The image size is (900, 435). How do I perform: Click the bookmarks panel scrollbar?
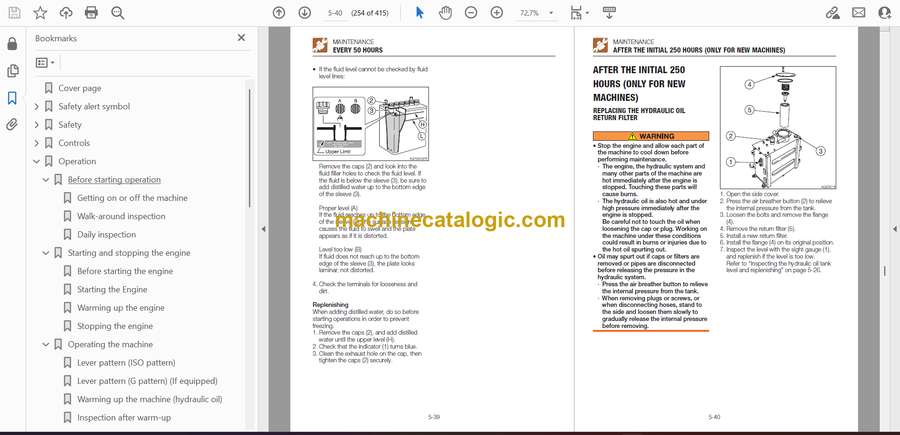(x=250, y=147)
